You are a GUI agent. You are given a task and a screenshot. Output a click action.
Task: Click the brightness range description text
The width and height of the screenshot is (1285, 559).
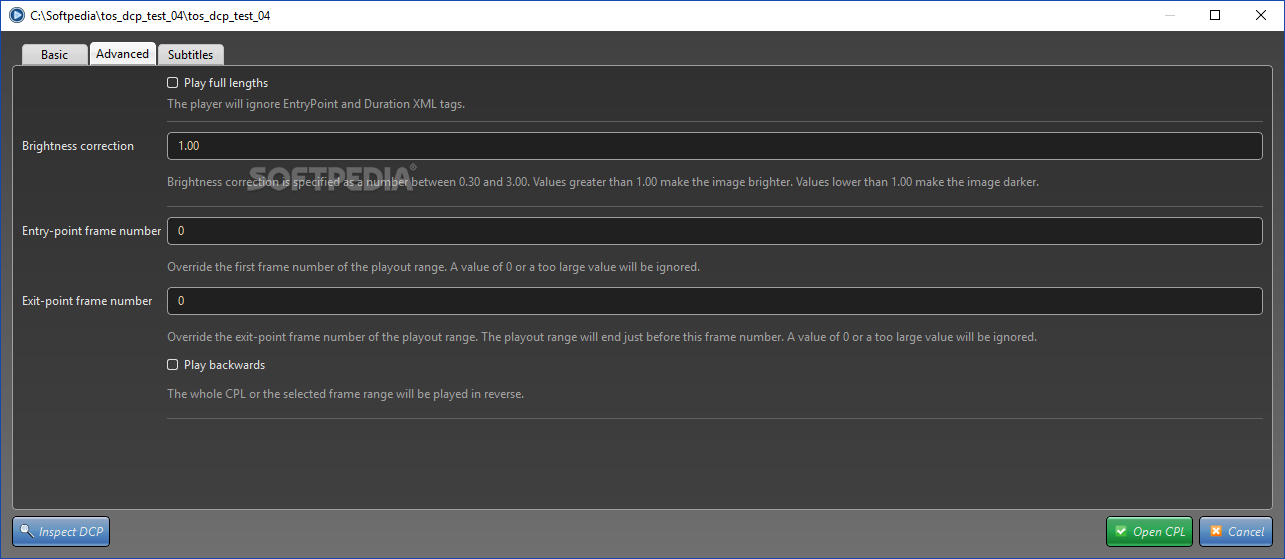pyautogui.click(x=603, y=183)
